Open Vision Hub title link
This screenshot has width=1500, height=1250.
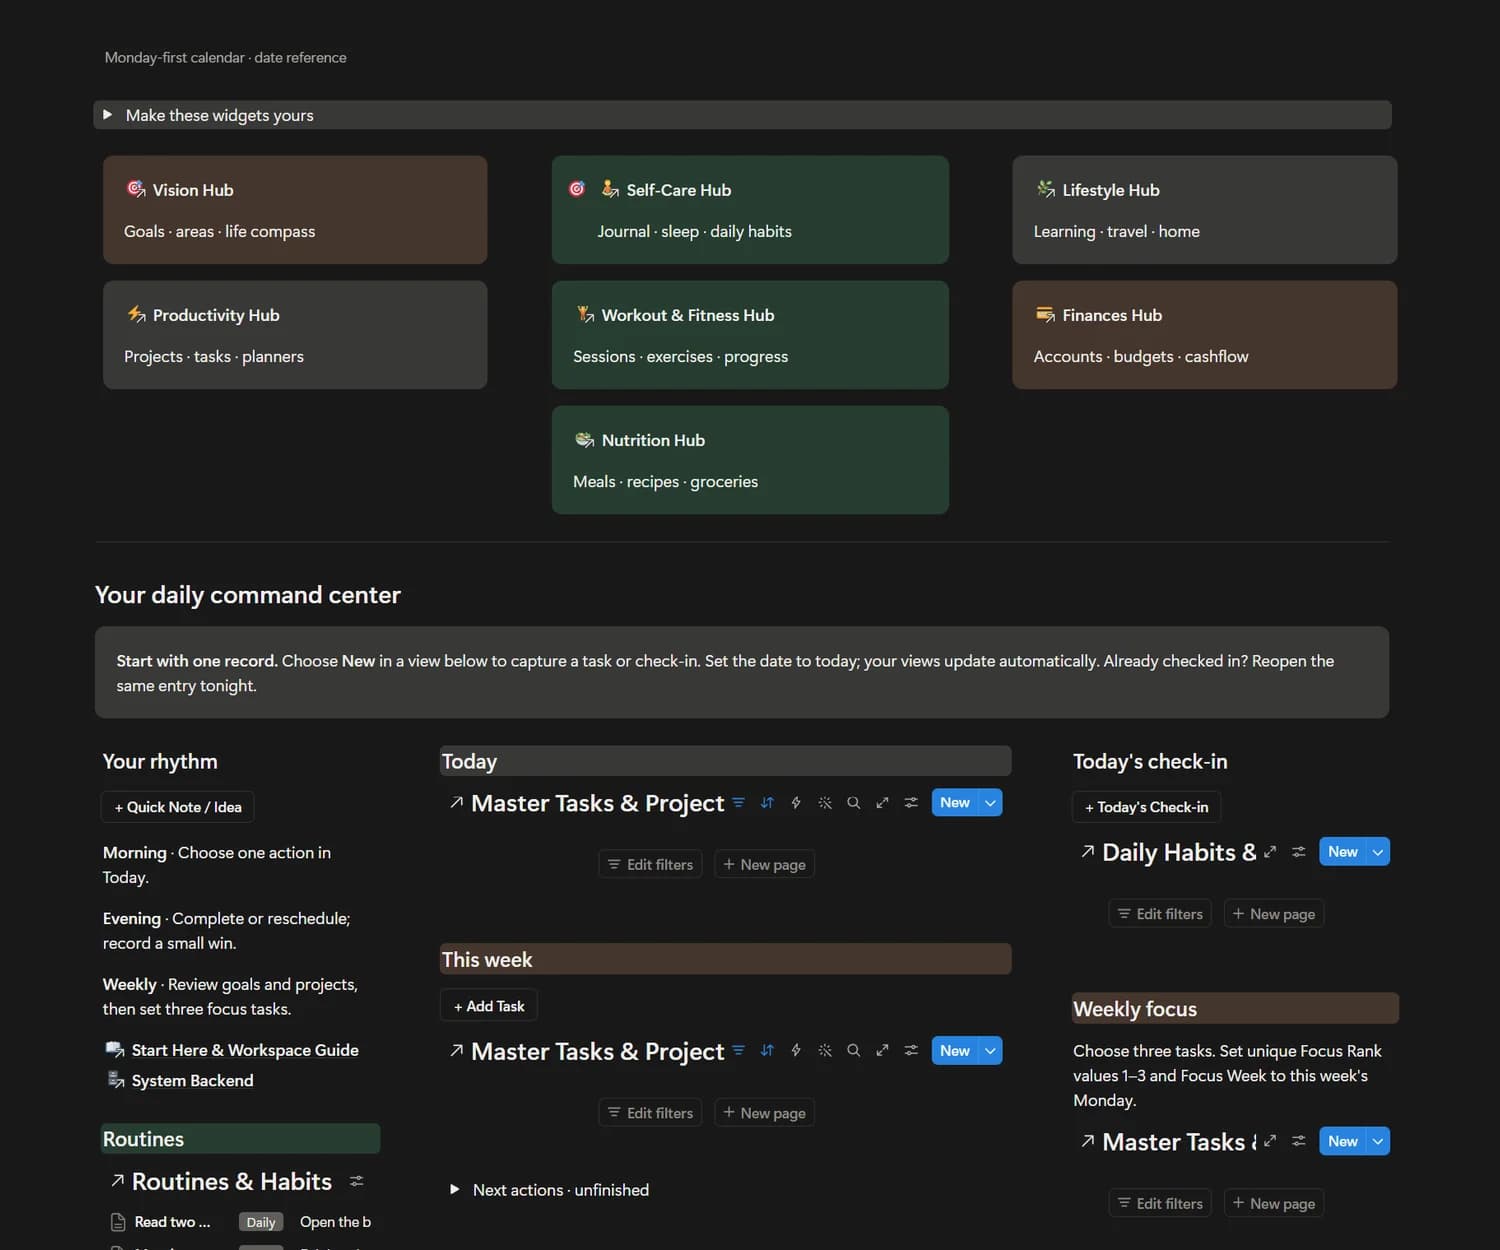(x=193, y=190)
